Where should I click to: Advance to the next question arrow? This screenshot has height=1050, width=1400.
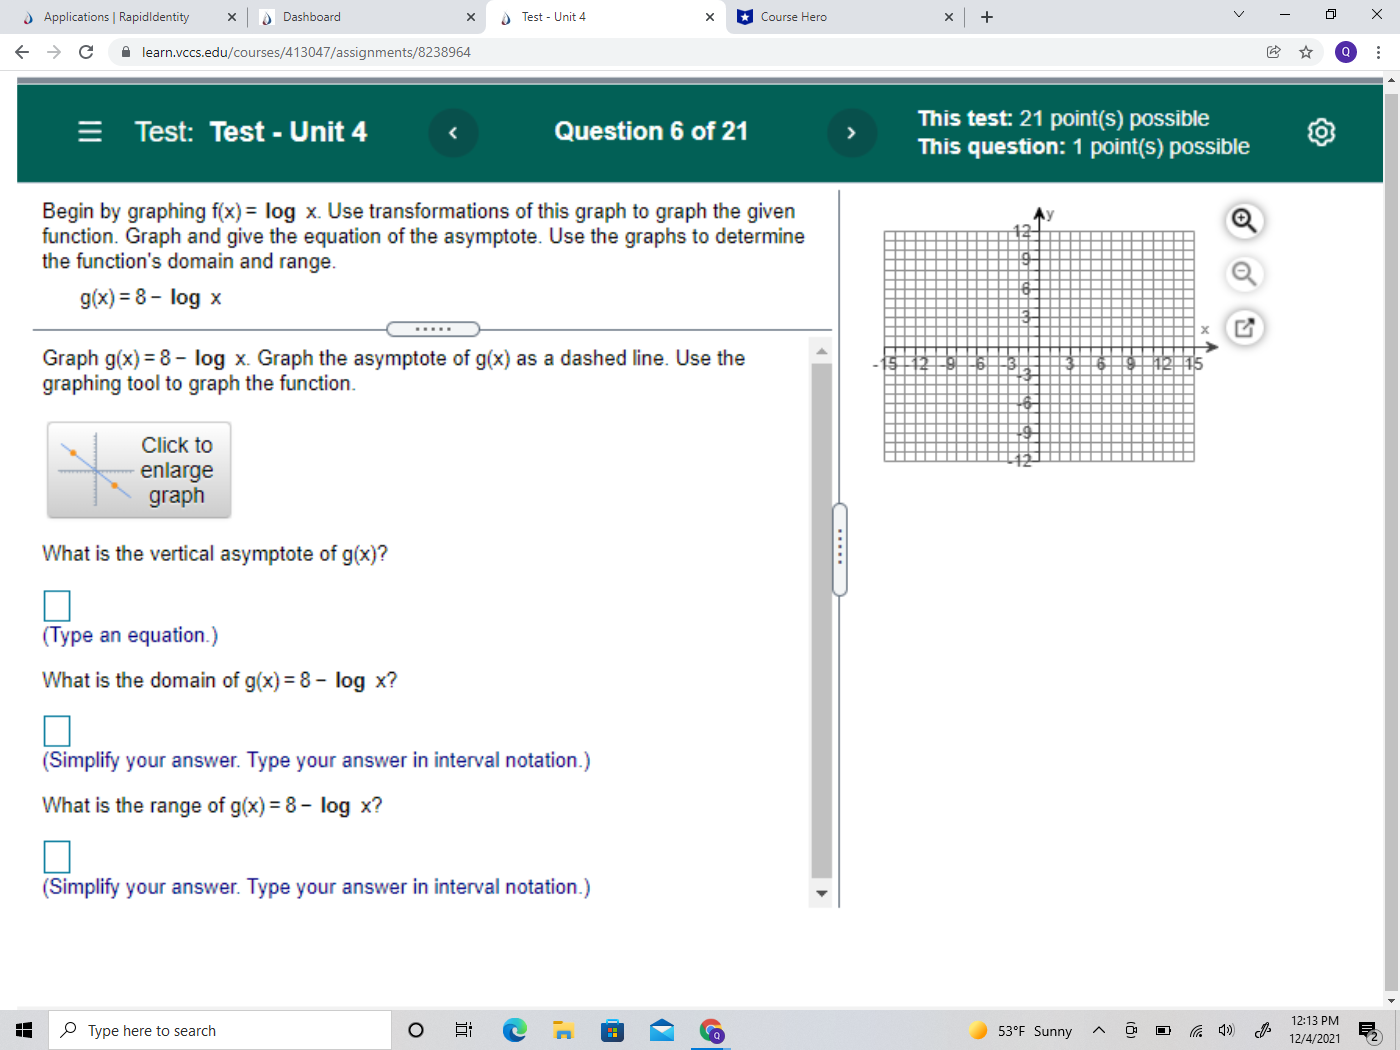pyautogui.click(x=851, y=132)
